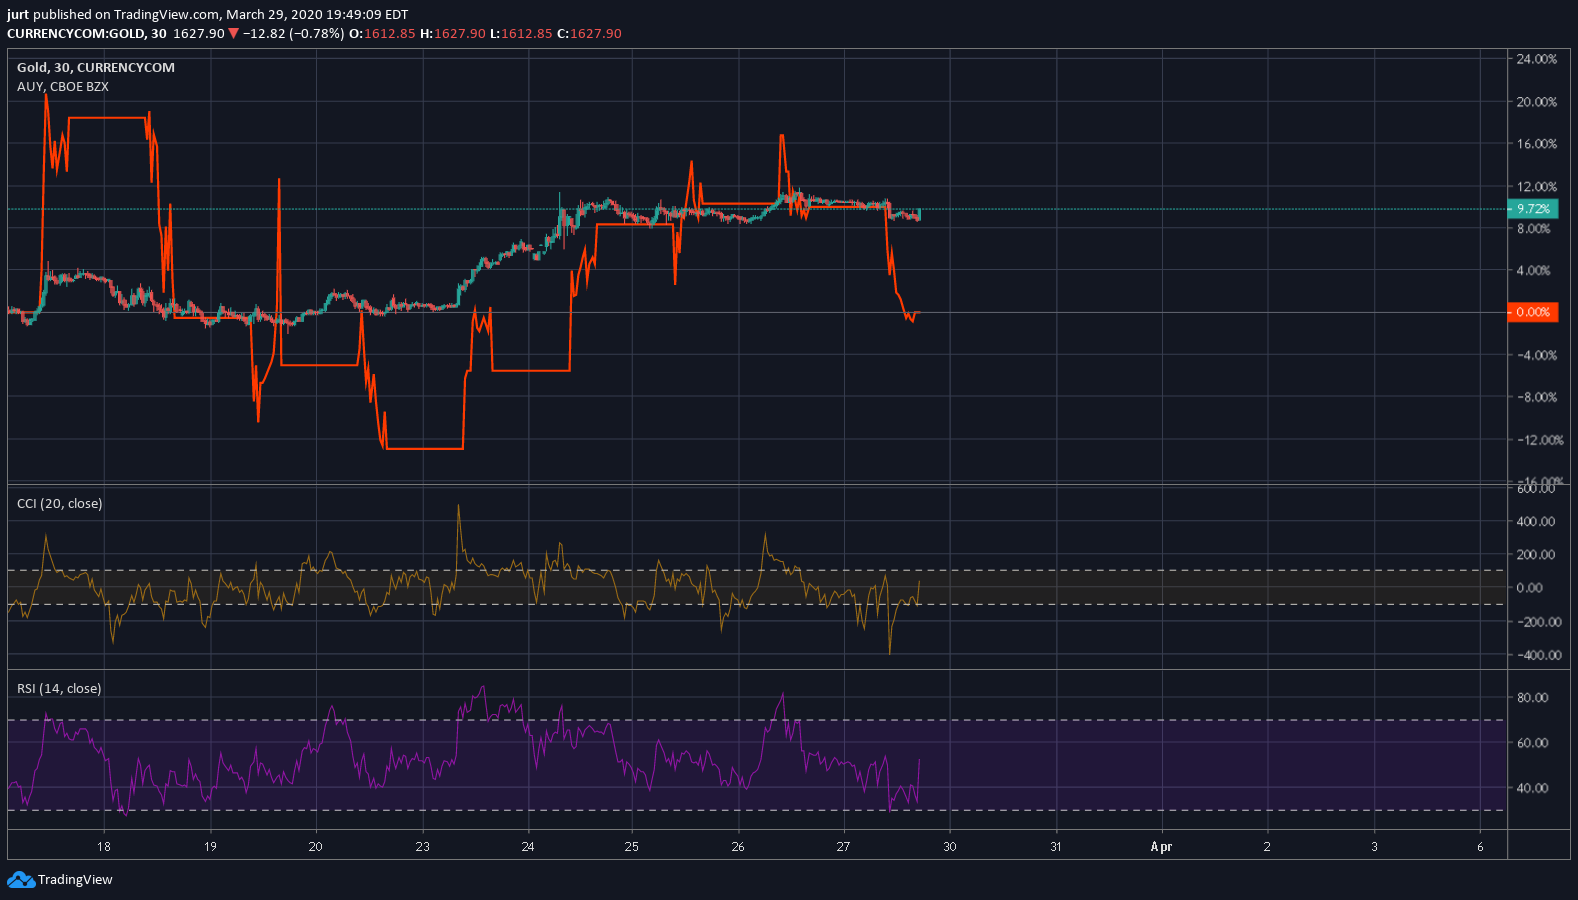1578x900 pixels.
Task: Open the TradingView wordmark link
Action: point(75,880)
